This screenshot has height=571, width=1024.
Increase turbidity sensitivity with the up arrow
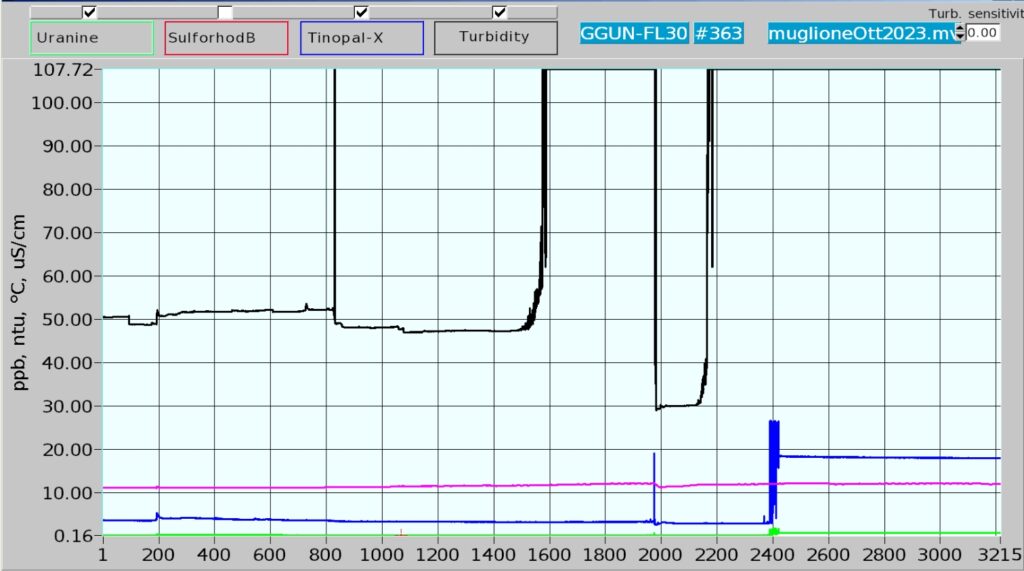coord(961,28)
